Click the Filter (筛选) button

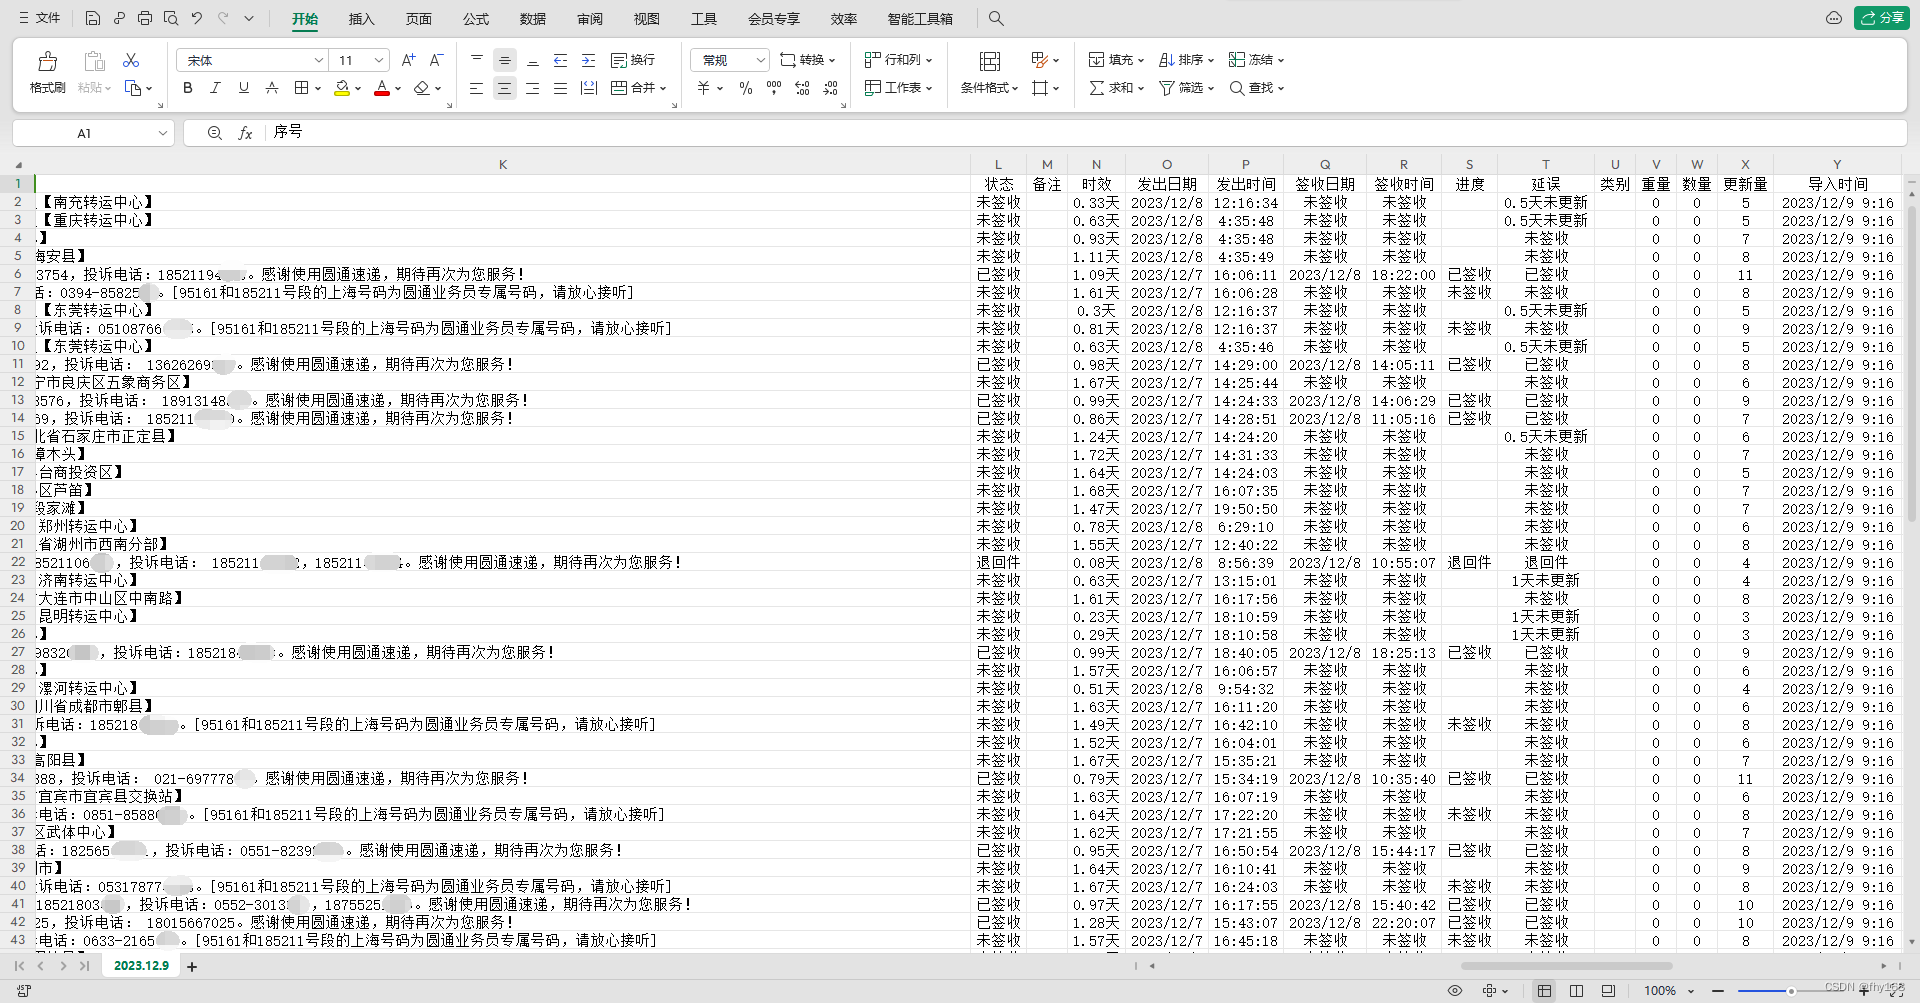(x=1186, y=88)
